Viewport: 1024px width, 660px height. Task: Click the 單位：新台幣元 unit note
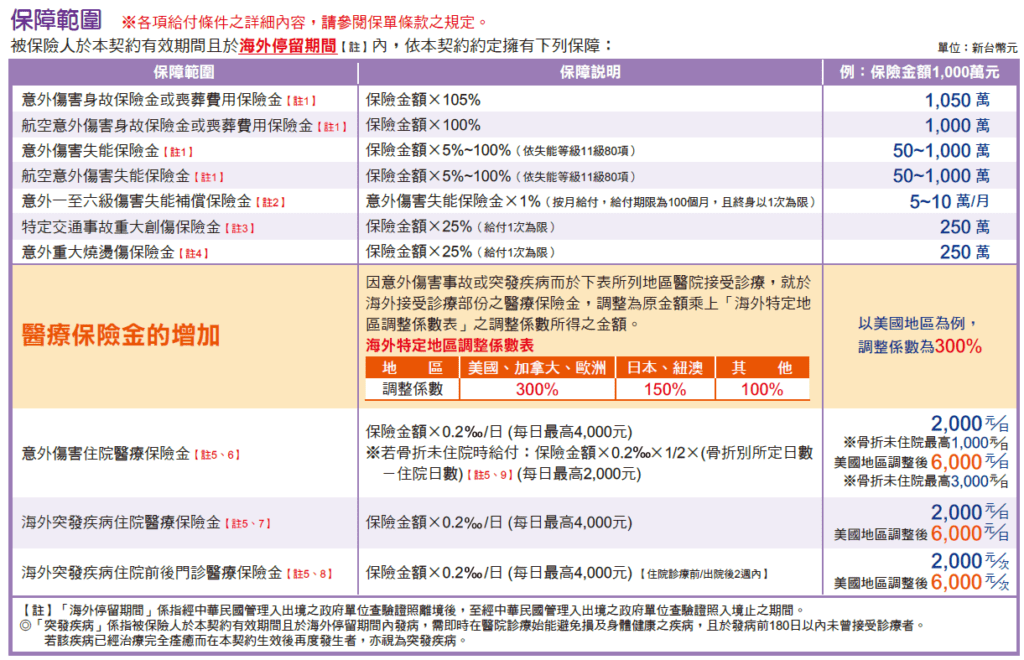pos(977,48)
